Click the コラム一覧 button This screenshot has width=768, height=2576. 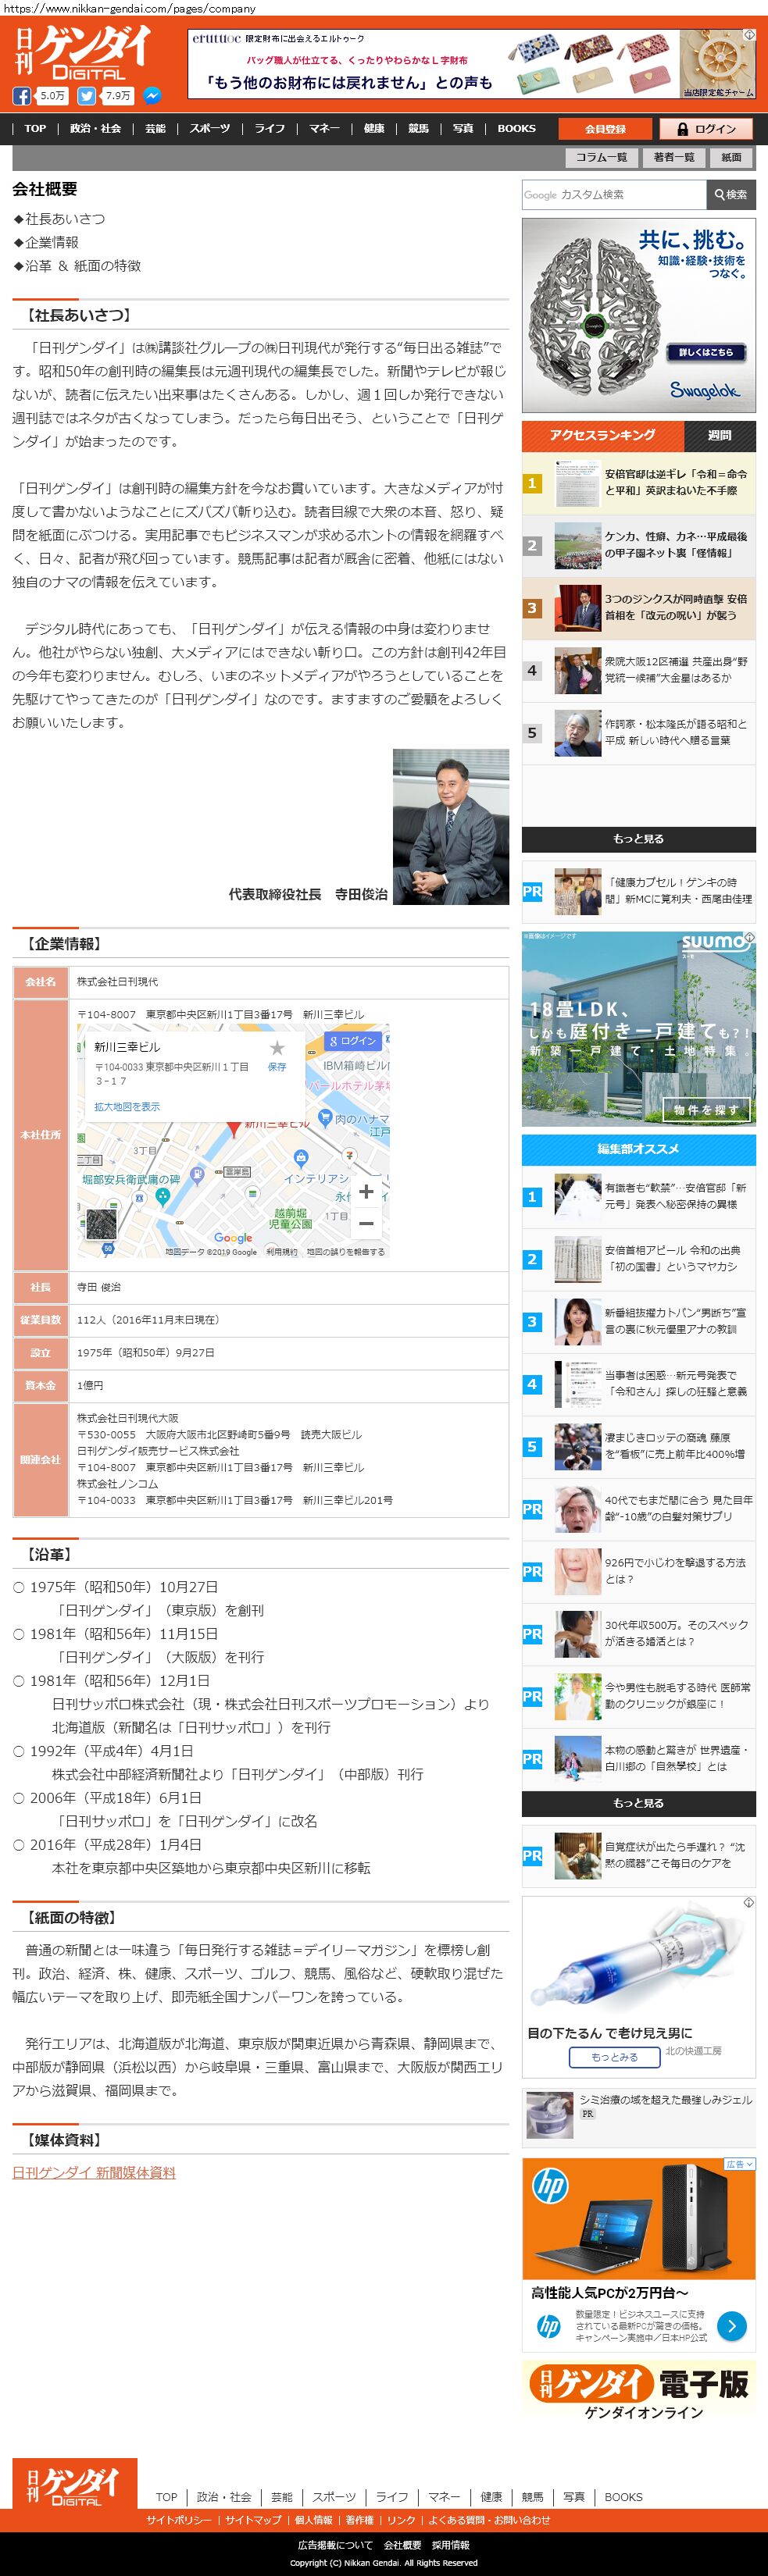pos(601,157)
